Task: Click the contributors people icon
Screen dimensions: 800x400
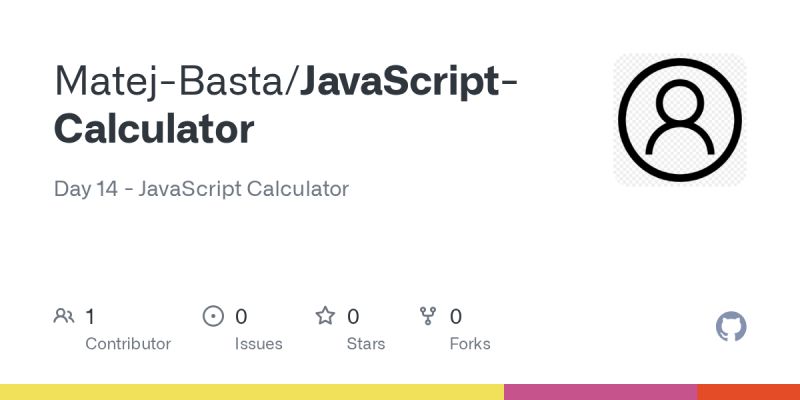Action: (x=64, y=317)
